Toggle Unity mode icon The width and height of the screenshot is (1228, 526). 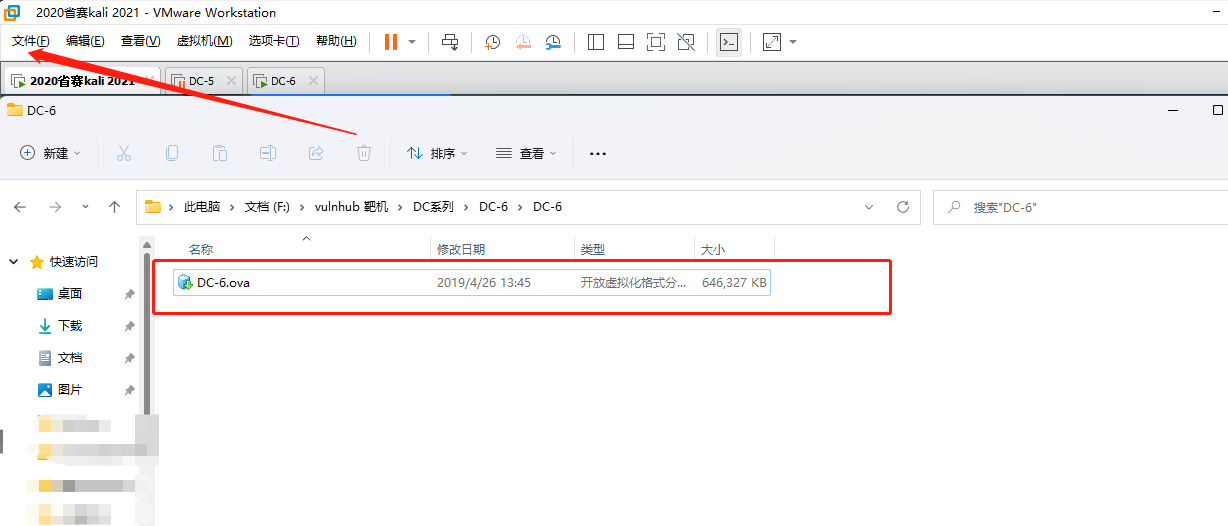point(686,42)
